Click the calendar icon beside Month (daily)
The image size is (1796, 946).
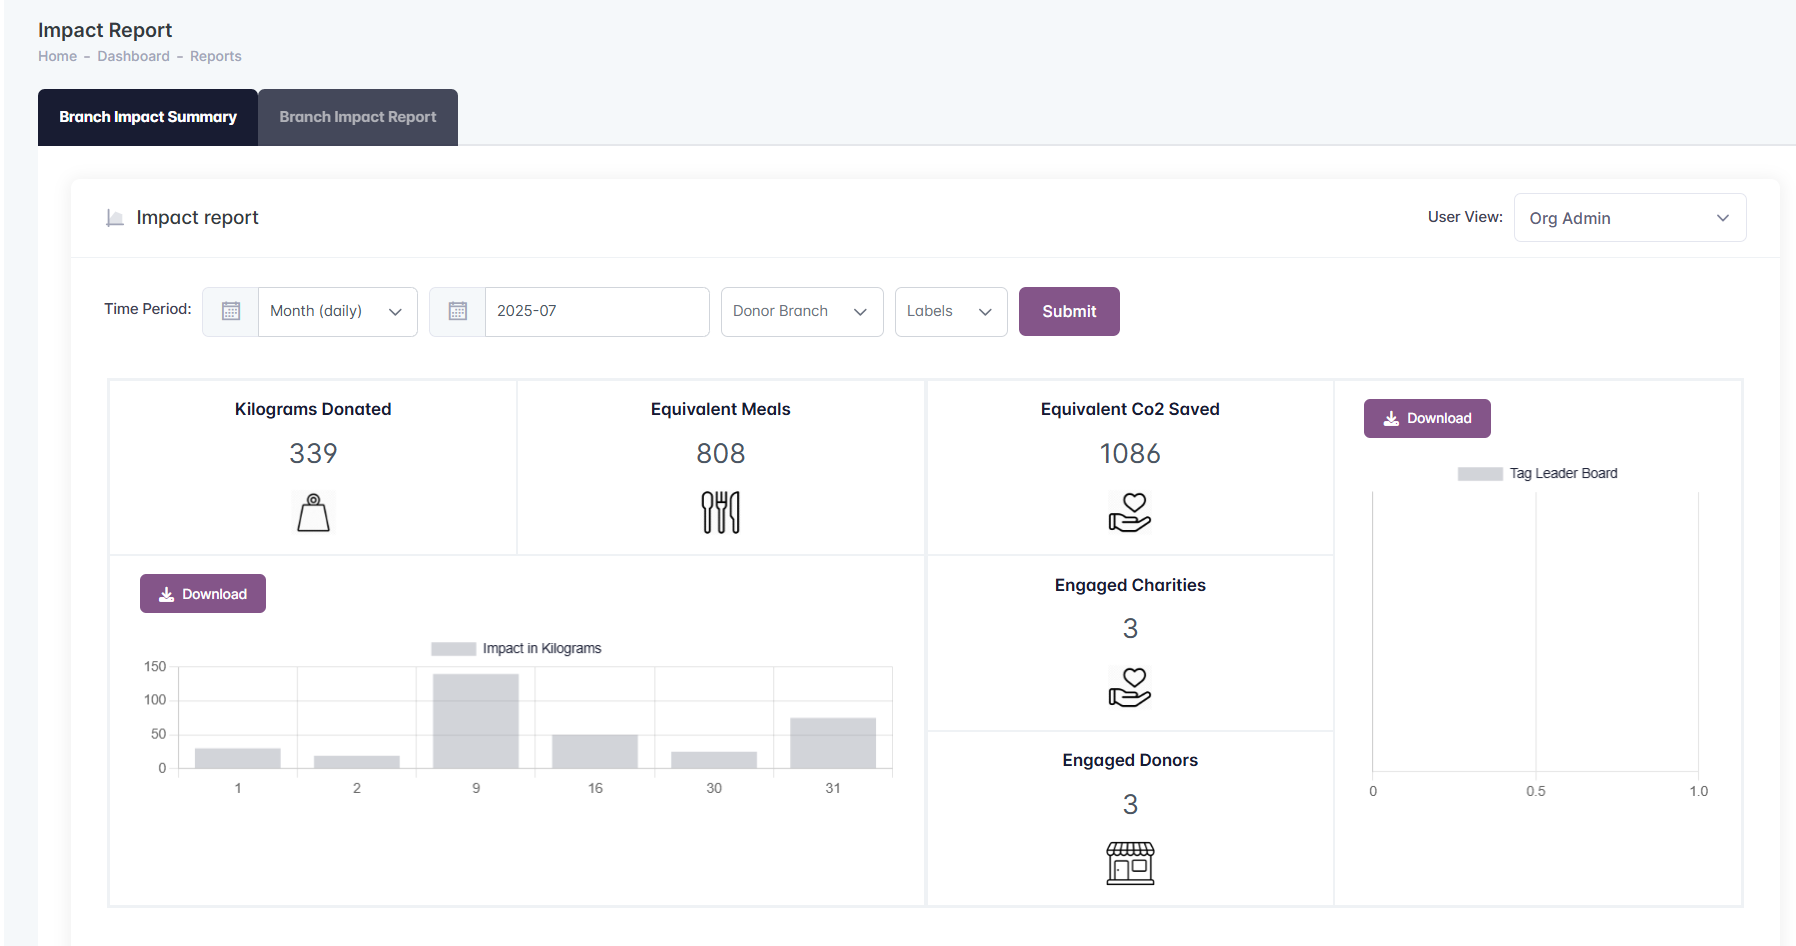click(231, 312)
